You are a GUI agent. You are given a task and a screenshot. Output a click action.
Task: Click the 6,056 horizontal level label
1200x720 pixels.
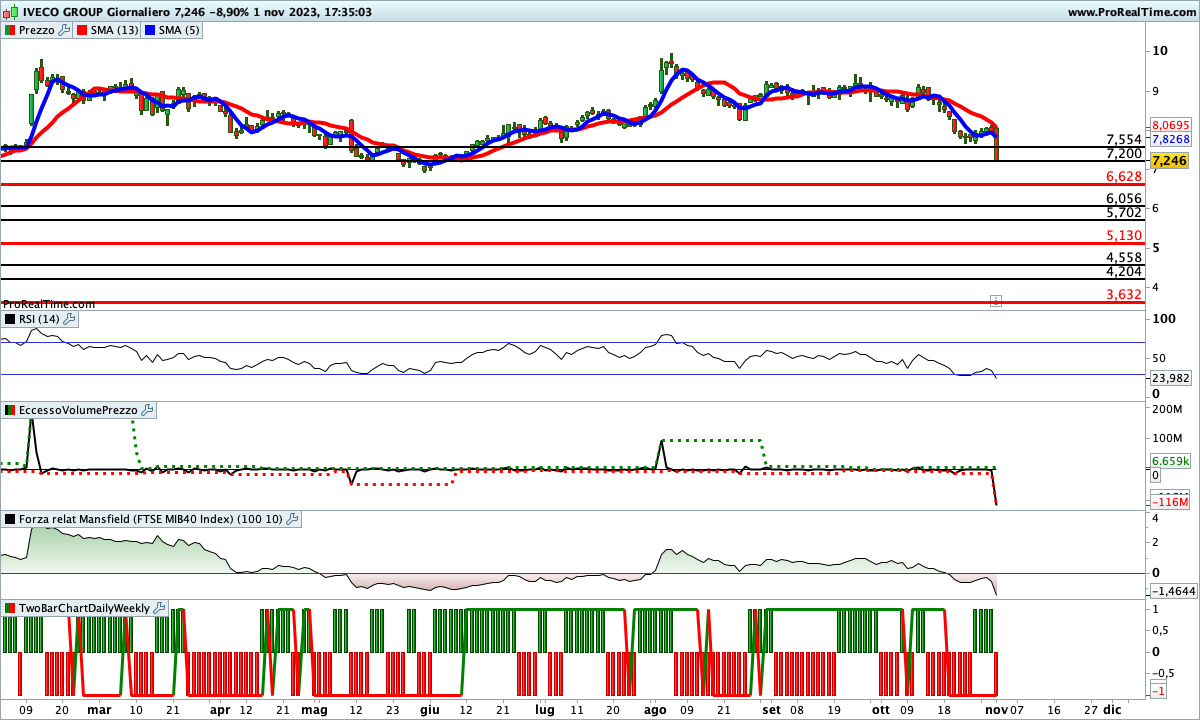[x=1124, y=198]
